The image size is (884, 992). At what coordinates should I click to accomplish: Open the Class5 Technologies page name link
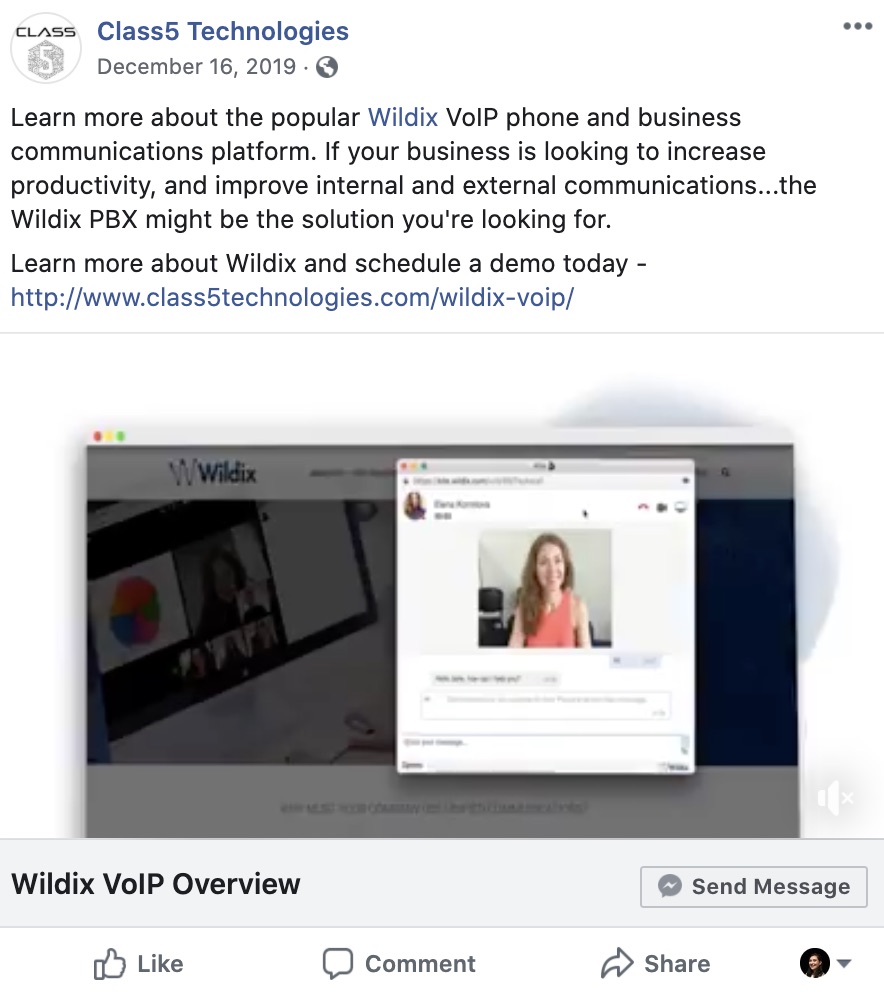[223, 31]
